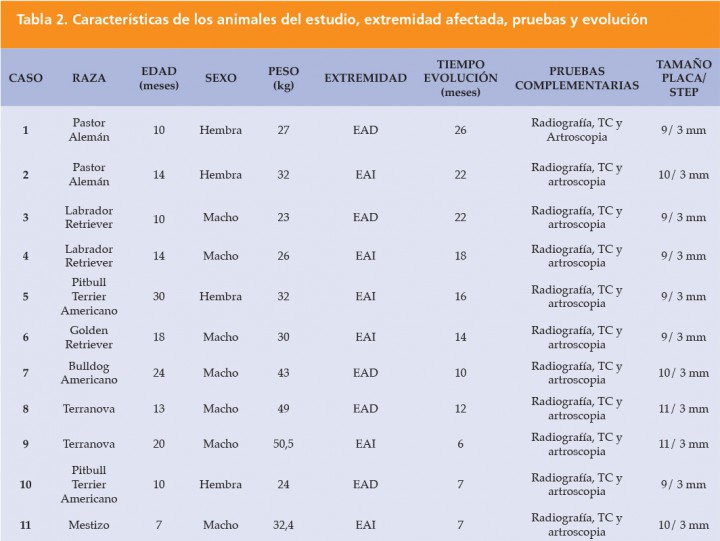The width and height of the screenshot is (720, 541).
Task: Select the TAMAÑO PLACA/STEP column header
Action: pyautogui.click(x=684, y=78)
